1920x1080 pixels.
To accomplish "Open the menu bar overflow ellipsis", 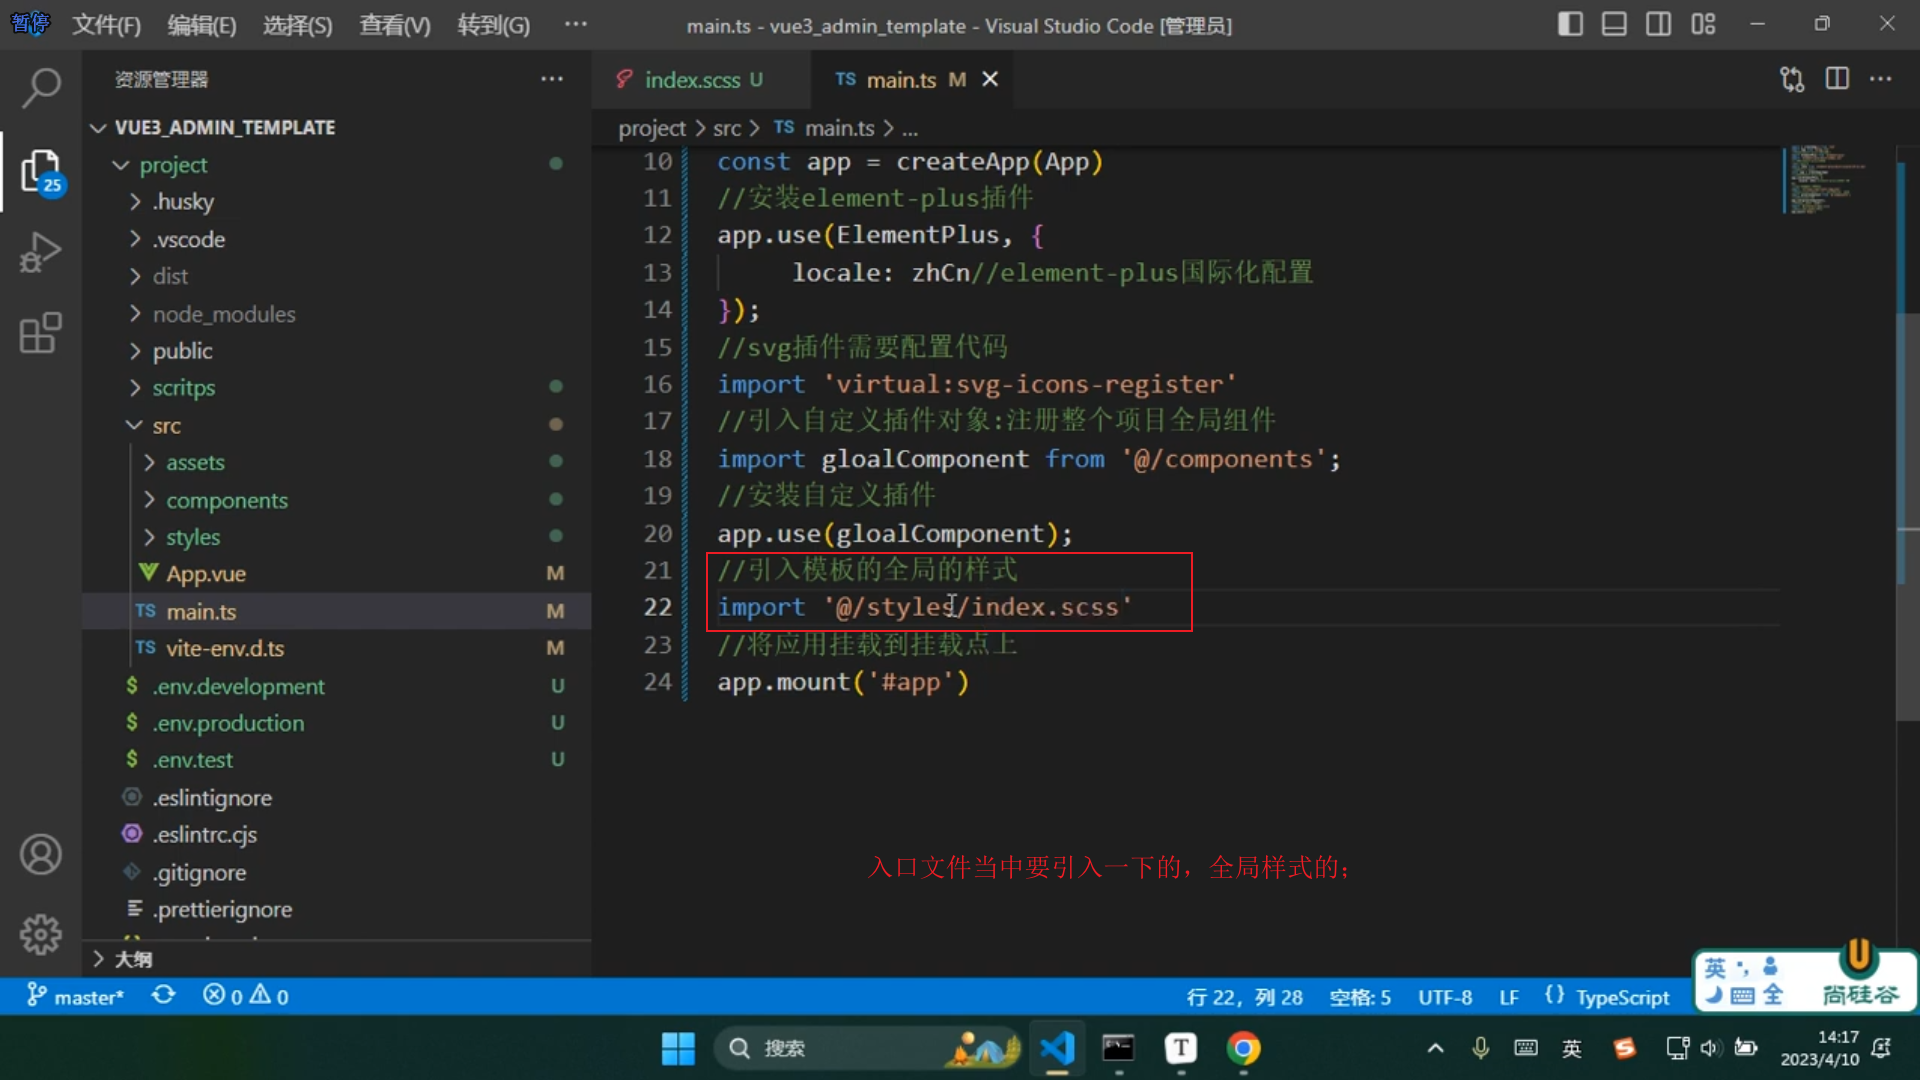I will coord(576,24).
